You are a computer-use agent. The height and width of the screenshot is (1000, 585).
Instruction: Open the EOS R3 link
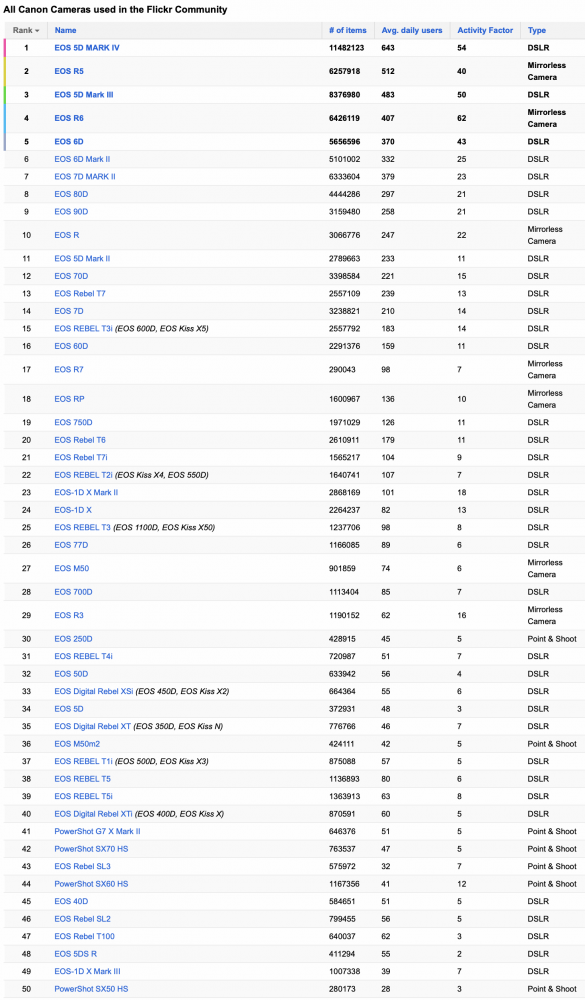pos(69,616)
